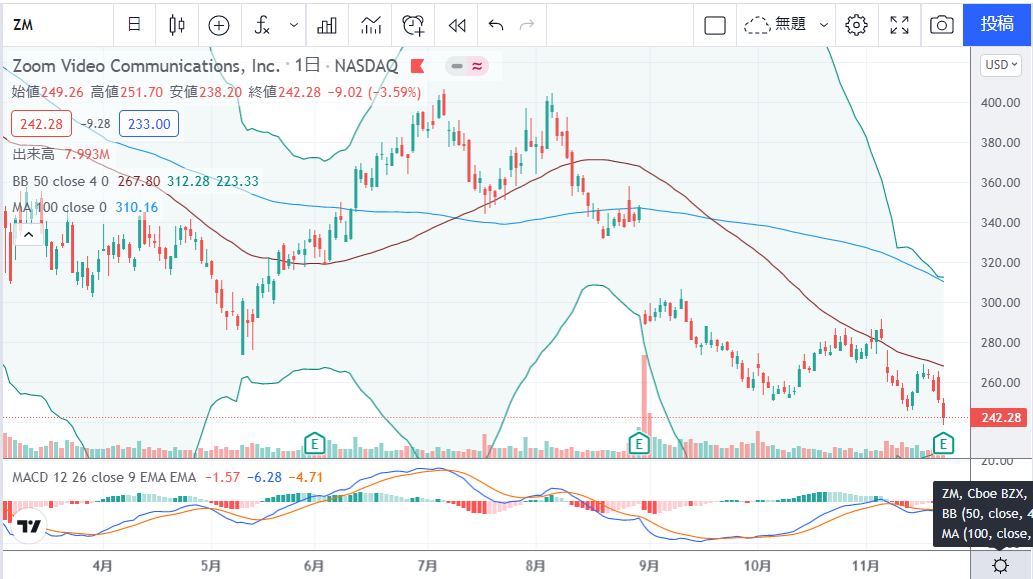Image resolution: width=1033 pixels, height=579 pixels.
Task: Select the BB 50 close indicator legend
Action: (x=60, y=181)
